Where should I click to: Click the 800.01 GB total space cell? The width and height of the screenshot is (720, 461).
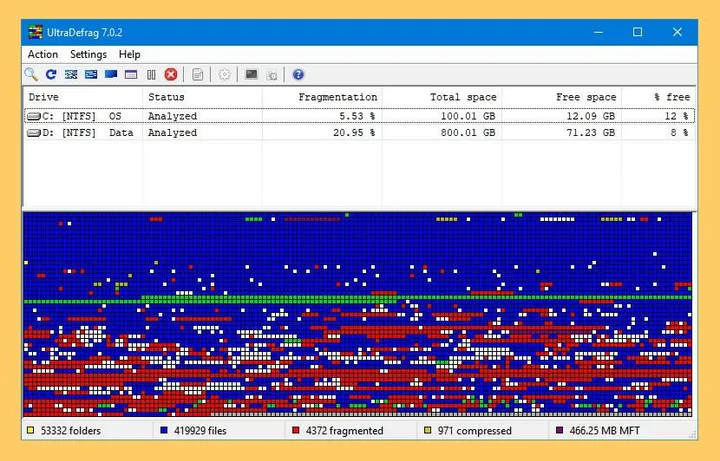click(x=468, y=133)
